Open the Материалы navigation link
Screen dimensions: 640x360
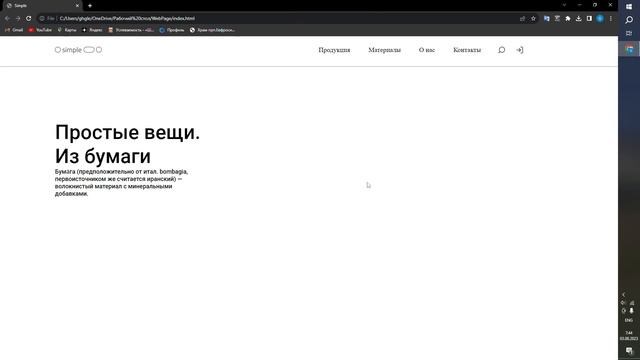tap(384, 50)
